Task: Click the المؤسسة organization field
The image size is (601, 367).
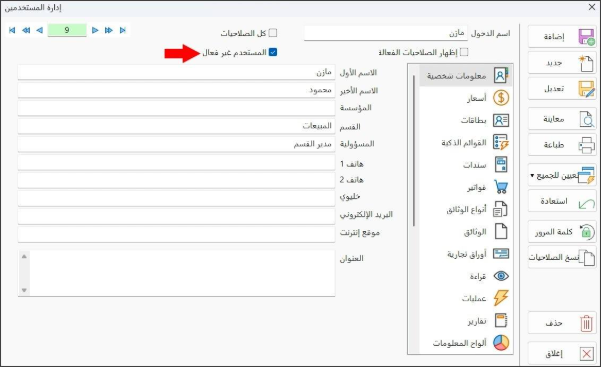Action: tap(176, 108)
